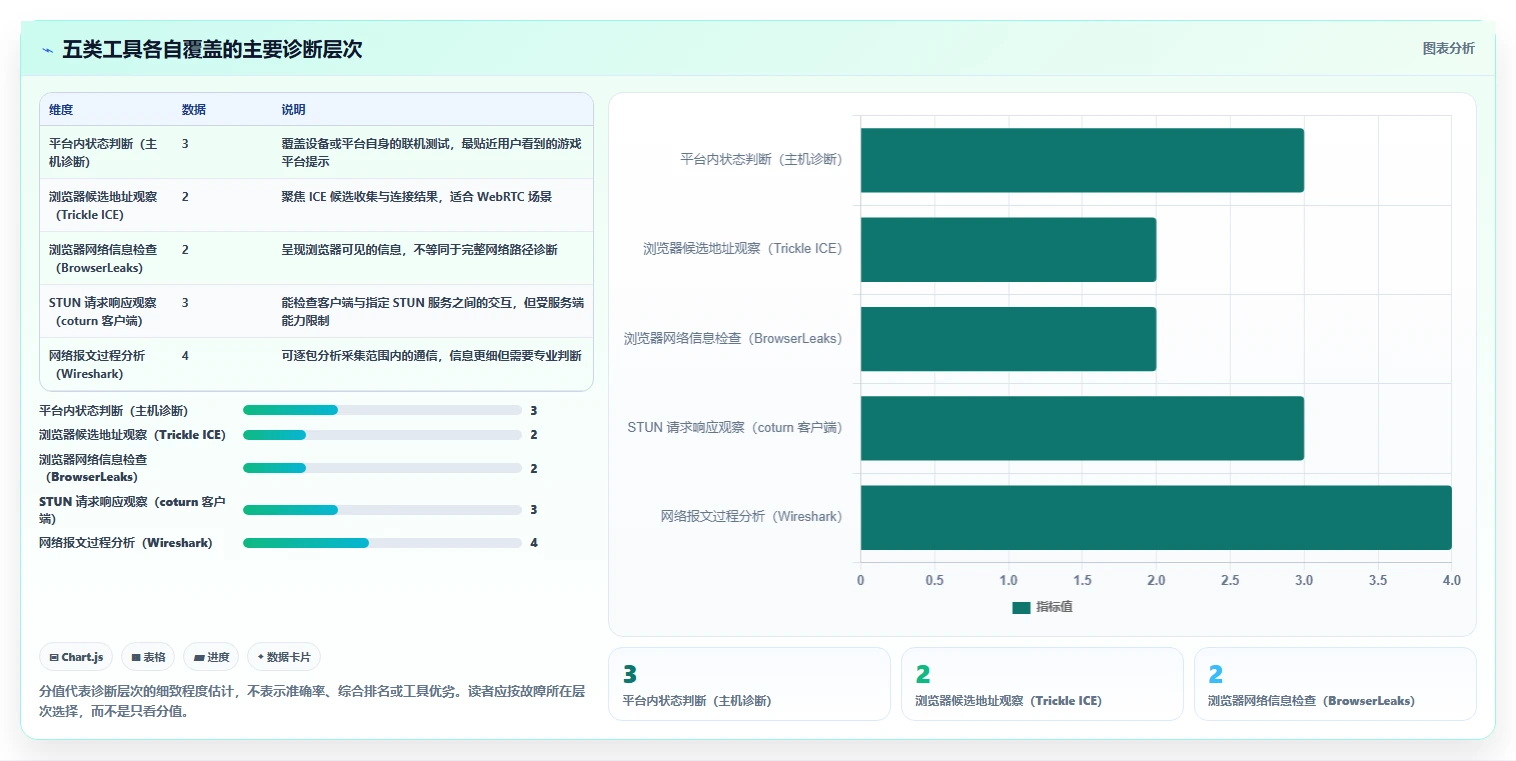Click table cell 平台内状态判断（主机诊断）
The width and height of the screenshot is (1516, 761).
[x=106, y=152]
